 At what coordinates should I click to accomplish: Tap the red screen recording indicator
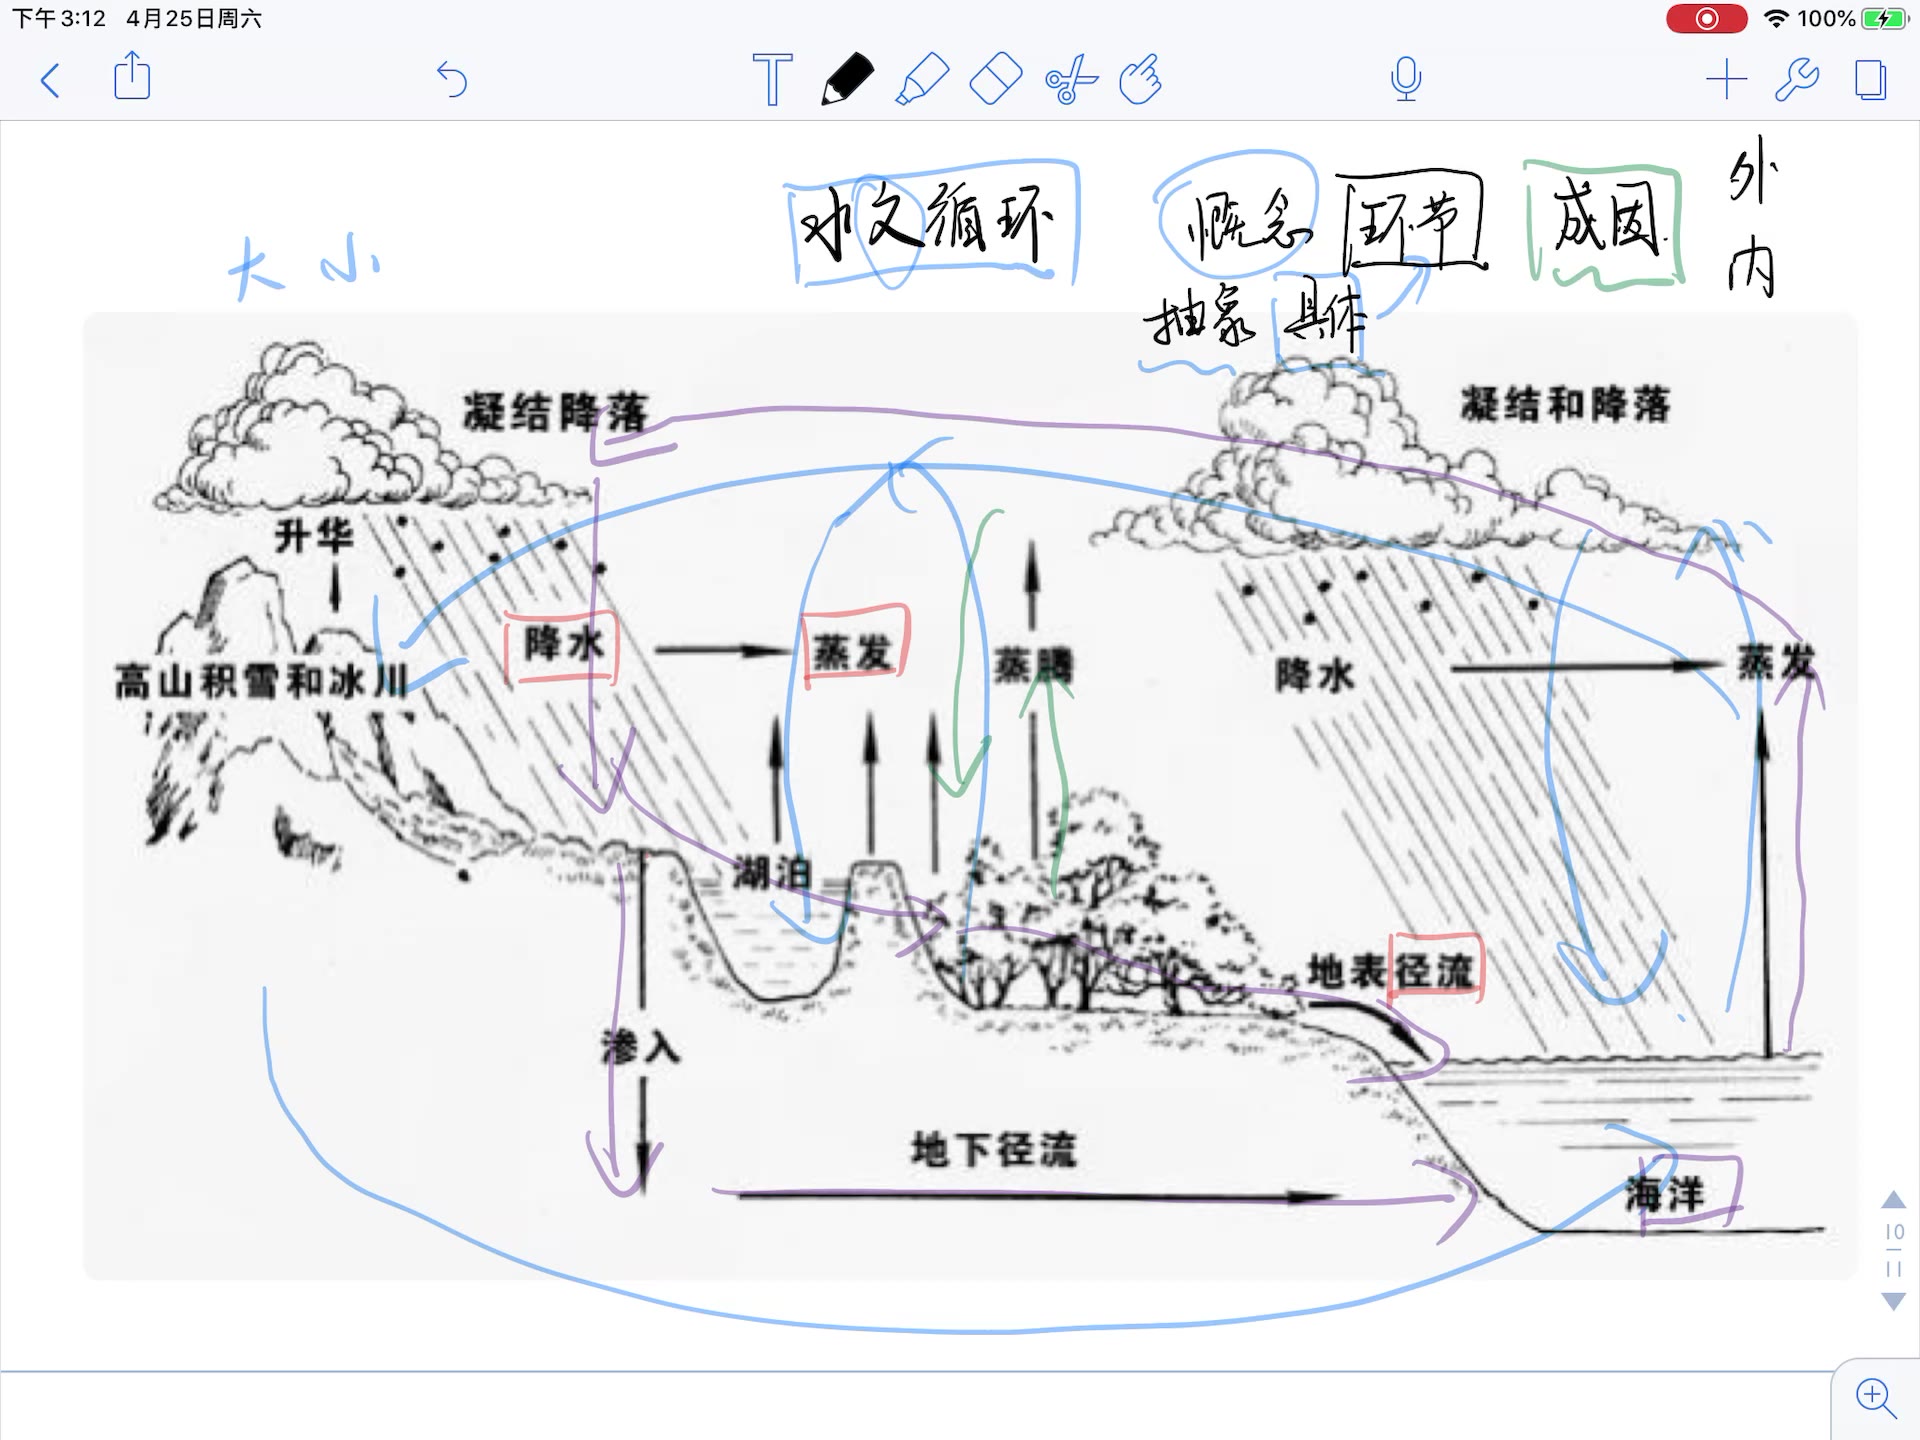coord(1706,18)
